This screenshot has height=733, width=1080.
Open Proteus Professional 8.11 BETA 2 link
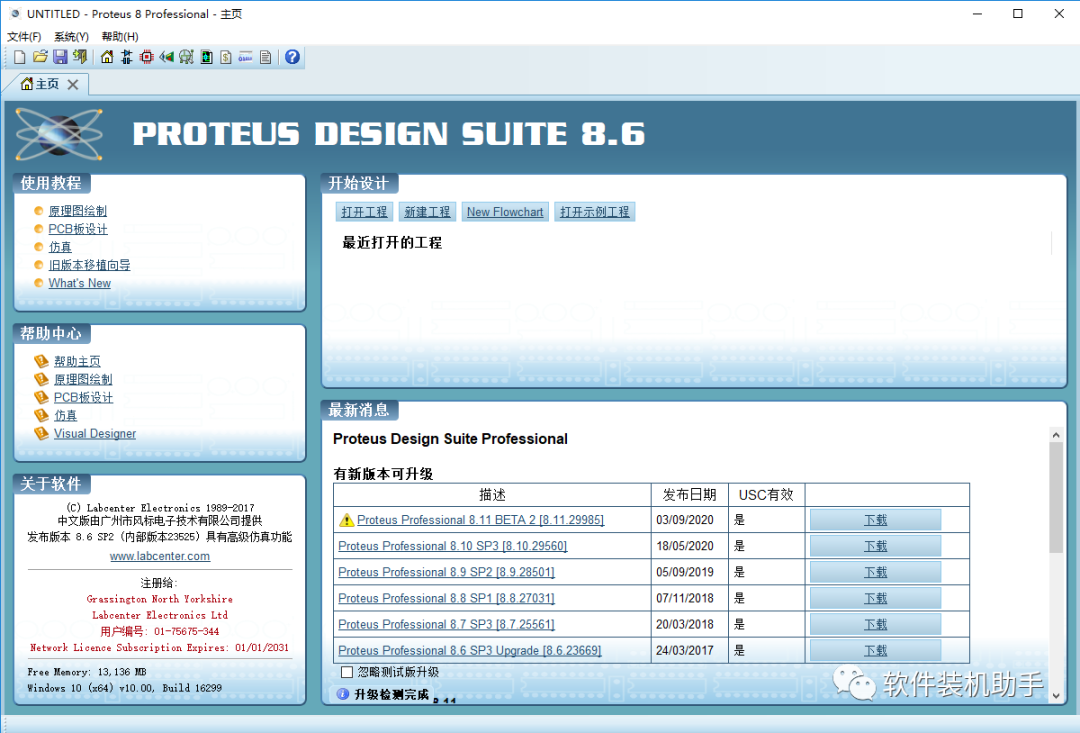480,520
